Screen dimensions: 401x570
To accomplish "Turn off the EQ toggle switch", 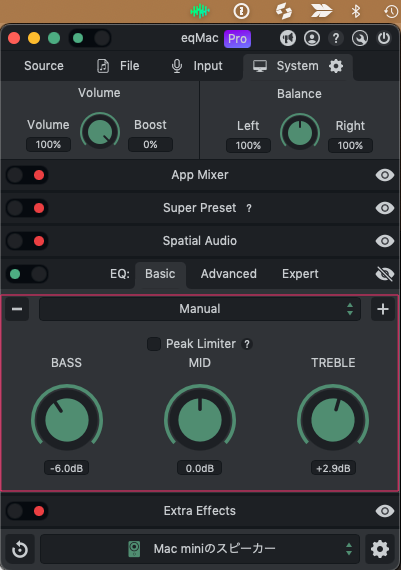I will click(27, 274).
